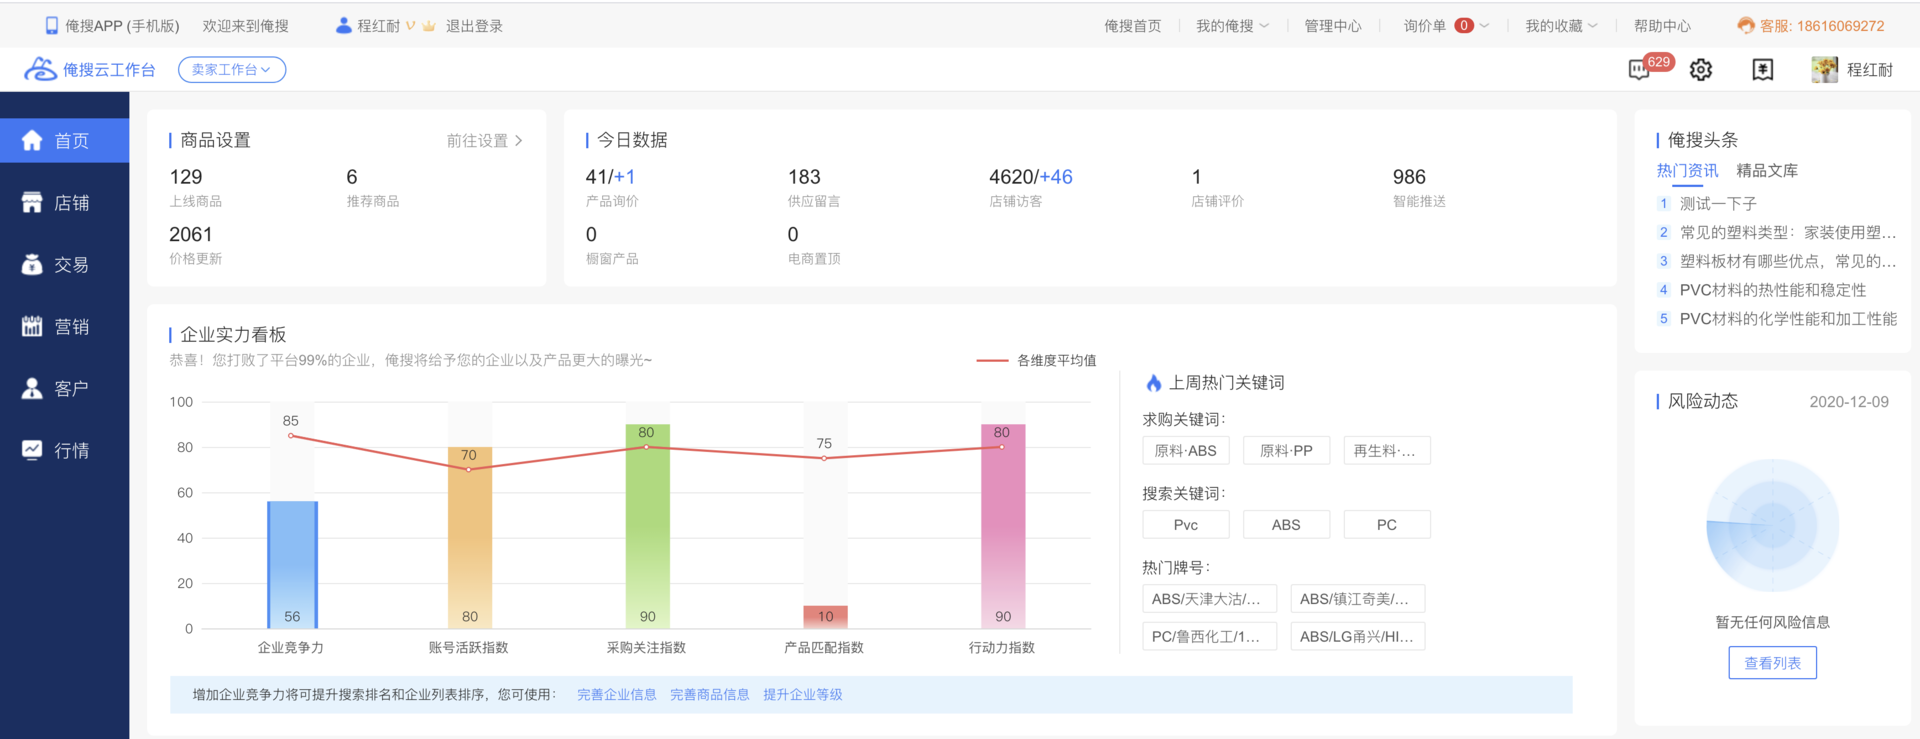Open the message notifications icon with 629 badge

click(x=1640, y=69)
